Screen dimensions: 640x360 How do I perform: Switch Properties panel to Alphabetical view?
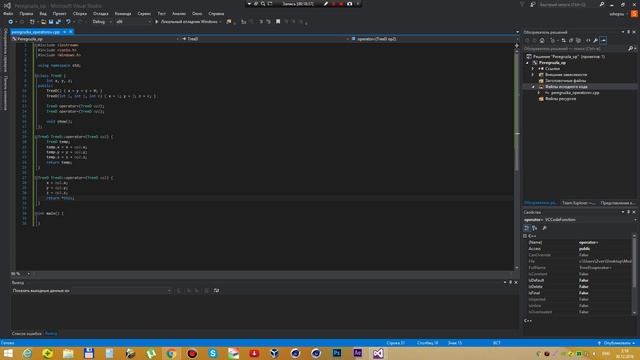535,228
